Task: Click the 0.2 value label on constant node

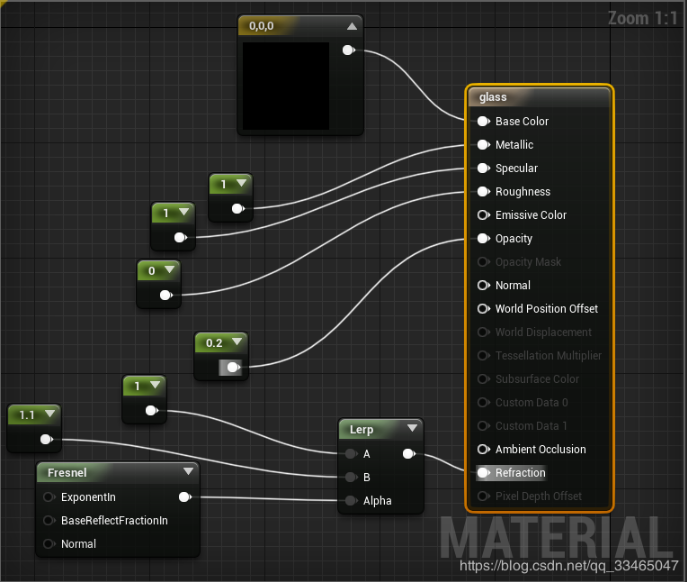Action: (214, 343)
